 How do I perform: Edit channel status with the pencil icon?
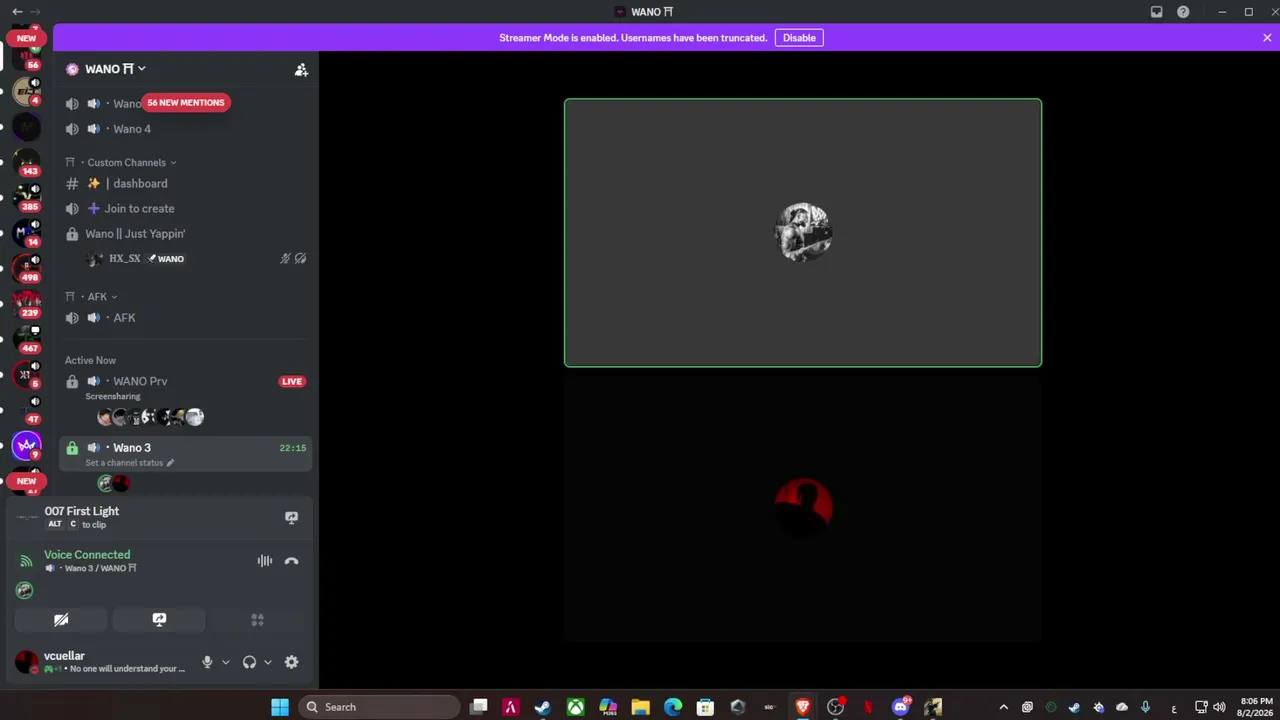click(x=170, y=463)
